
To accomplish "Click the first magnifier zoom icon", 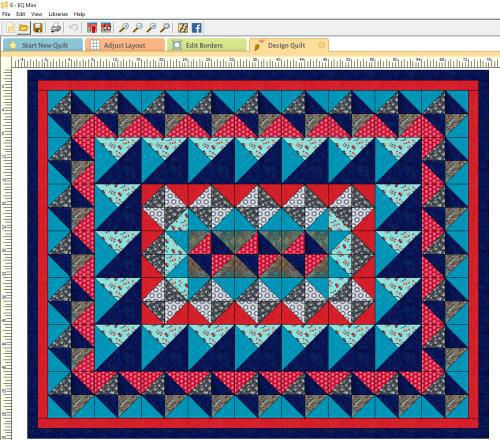I will (x=124, y=28).
